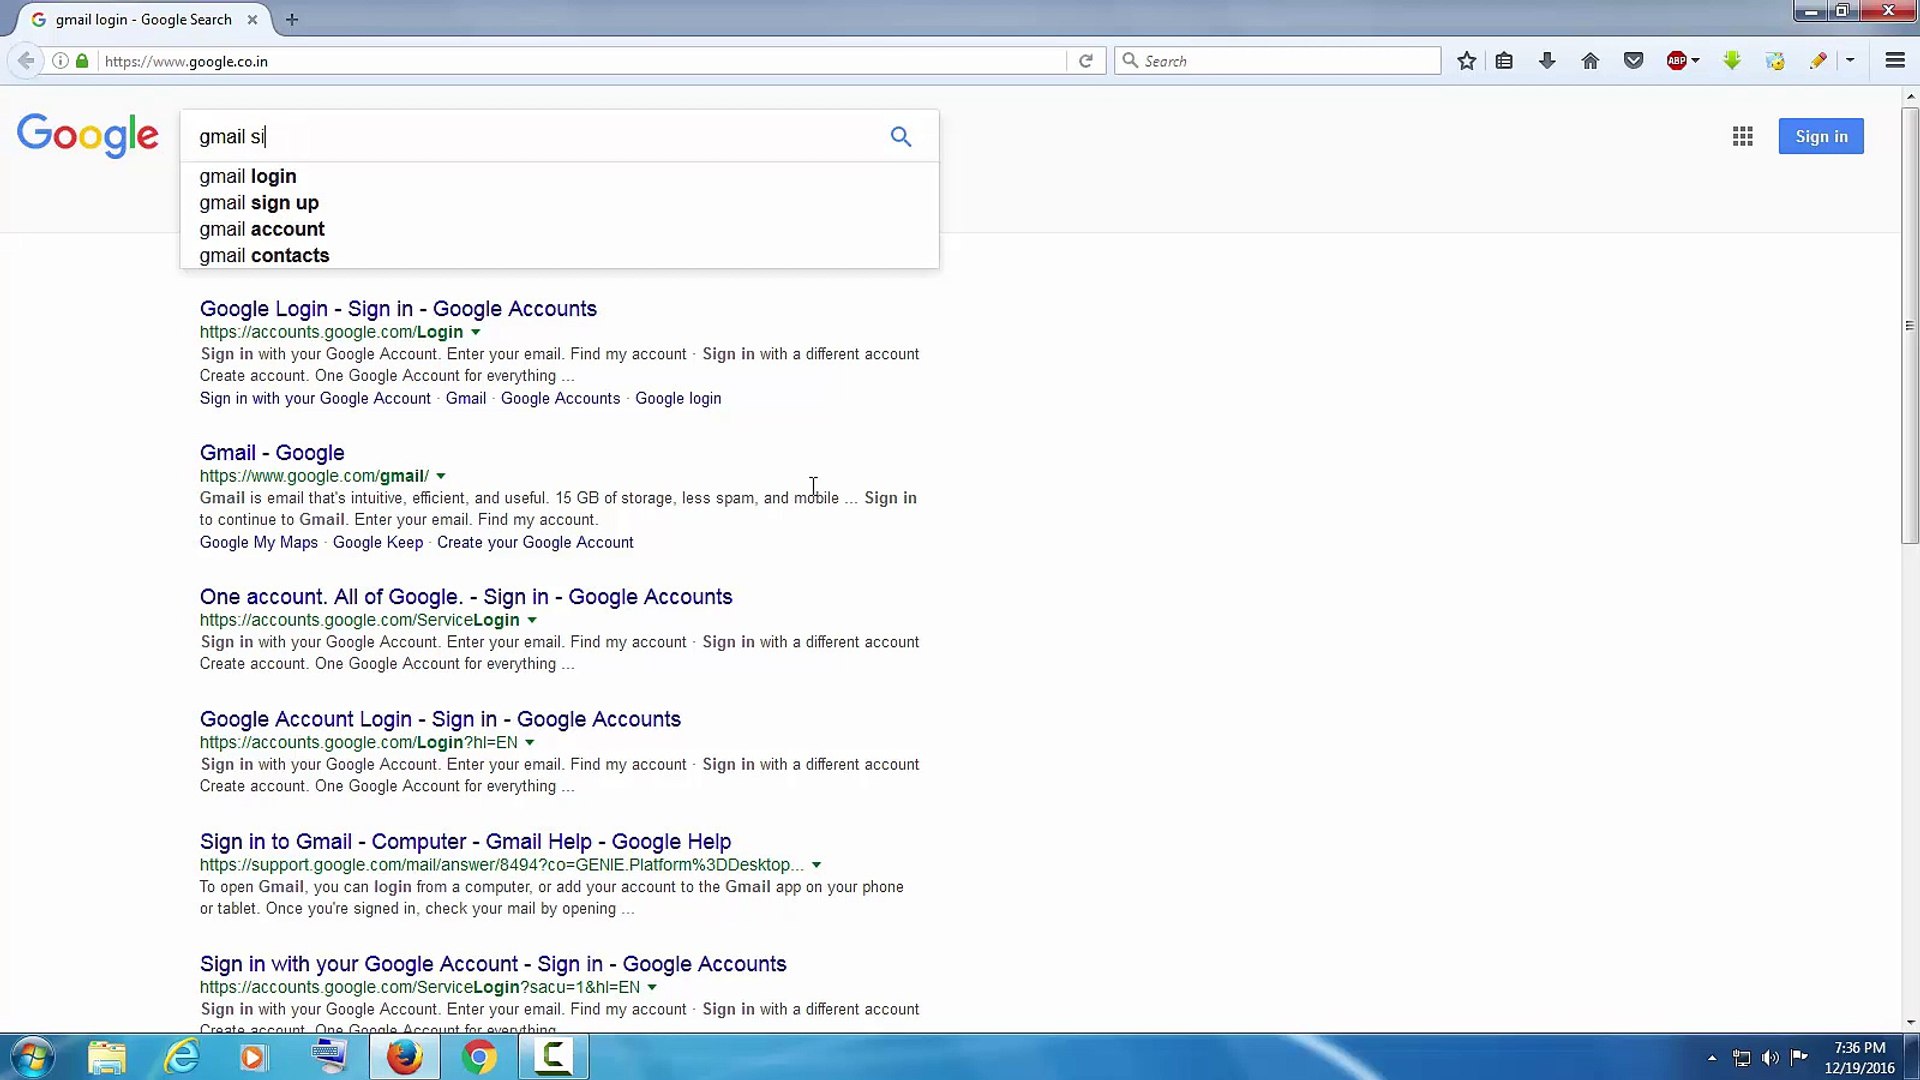Click inside the address bar field
Image resolution: width=1920 pixels, height=1080 pixels.
coord(400,61)
